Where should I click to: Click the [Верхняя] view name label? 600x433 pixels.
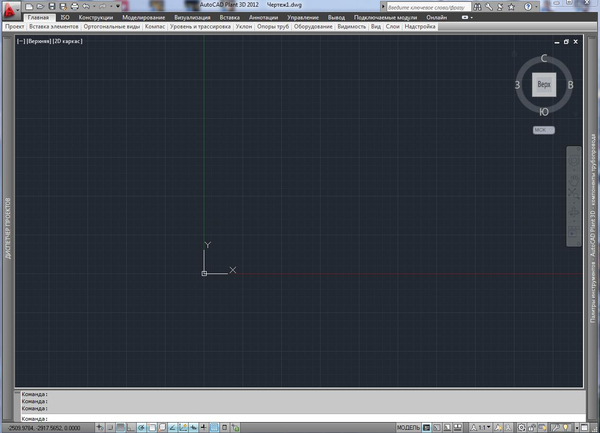[x=39, y=42]
